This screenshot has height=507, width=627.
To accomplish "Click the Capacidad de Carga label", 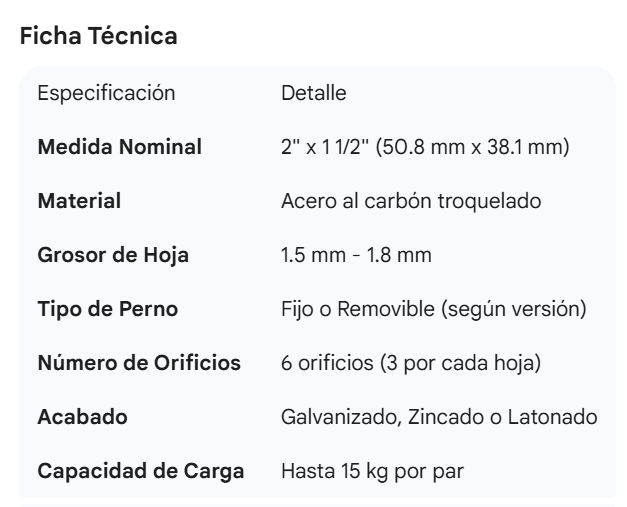I will [141, 471].
